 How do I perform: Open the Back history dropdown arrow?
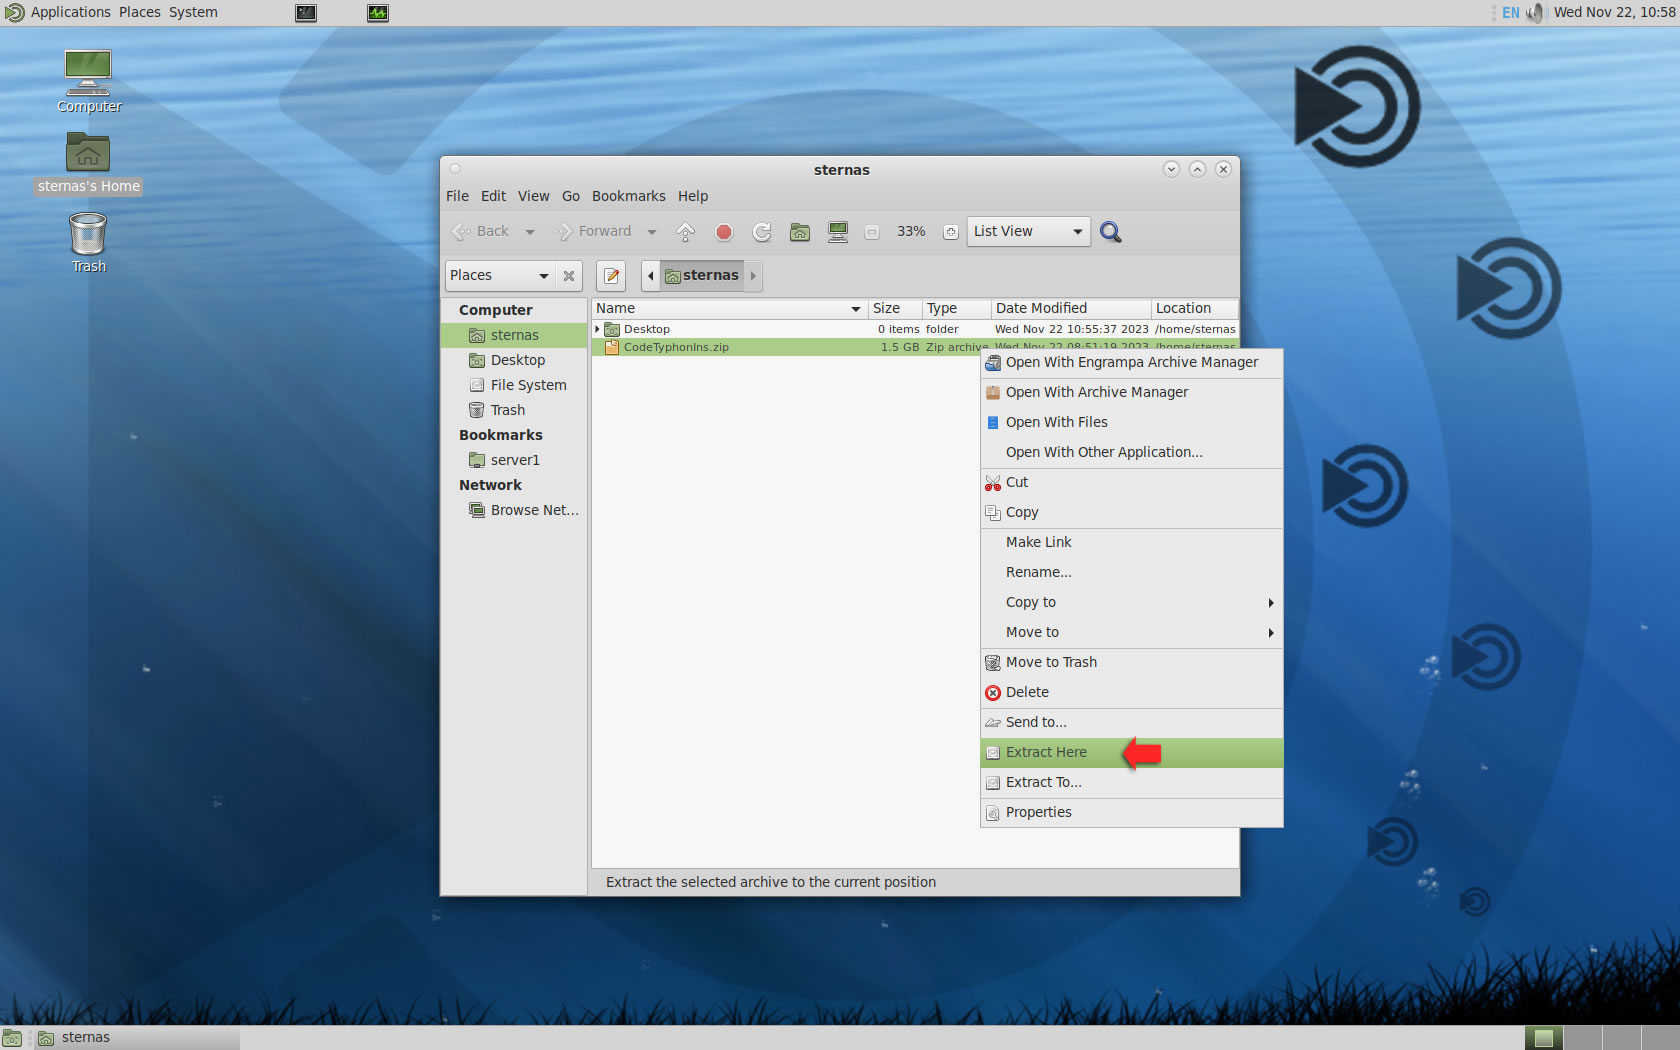530,232
